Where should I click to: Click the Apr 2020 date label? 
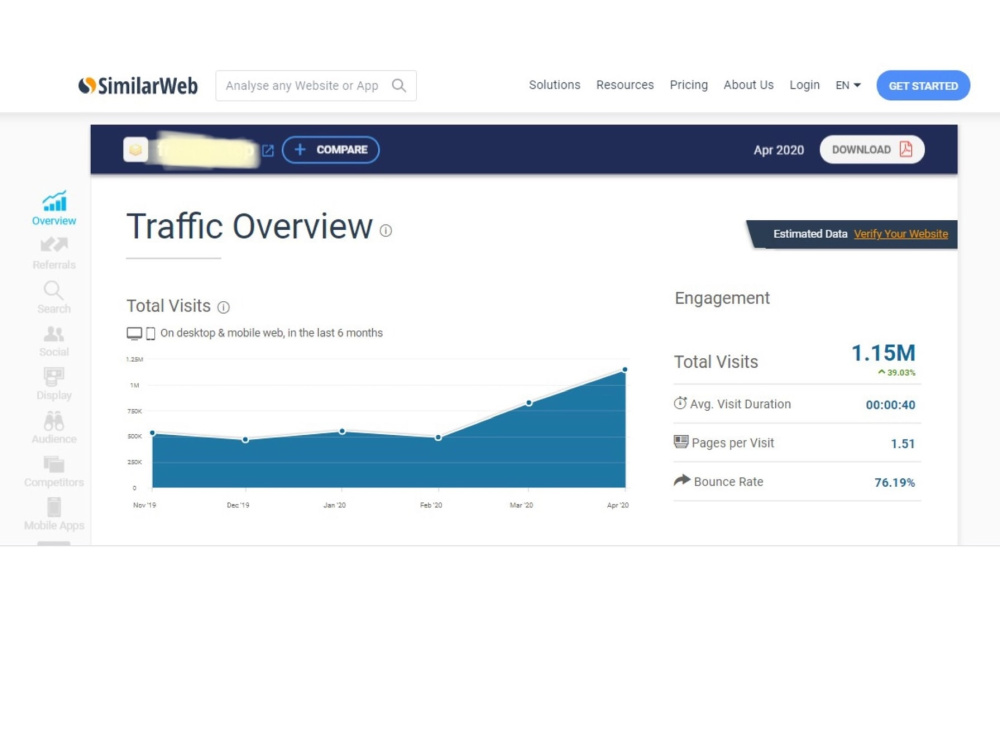click(x=779, y=151)
